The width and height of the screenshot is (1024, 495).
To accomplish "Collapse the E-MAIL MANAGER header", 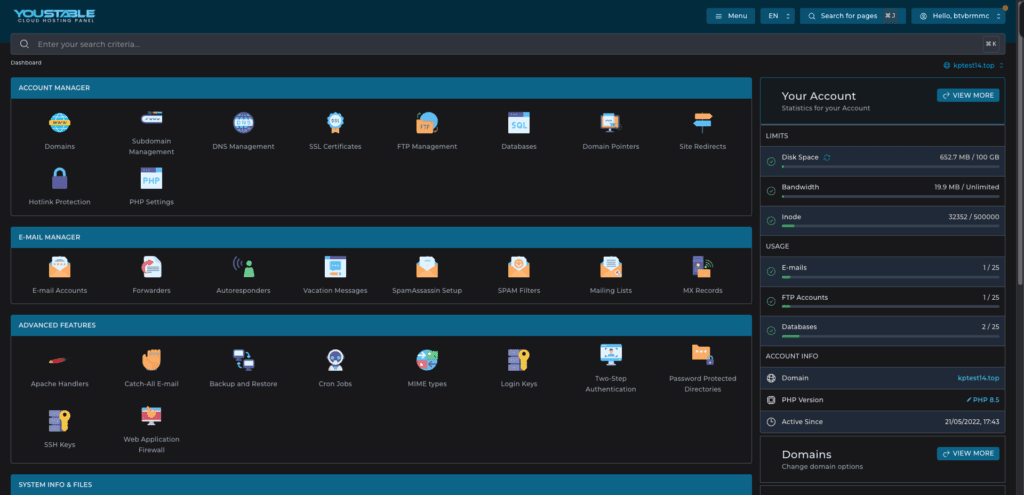I will pos(381,237).
